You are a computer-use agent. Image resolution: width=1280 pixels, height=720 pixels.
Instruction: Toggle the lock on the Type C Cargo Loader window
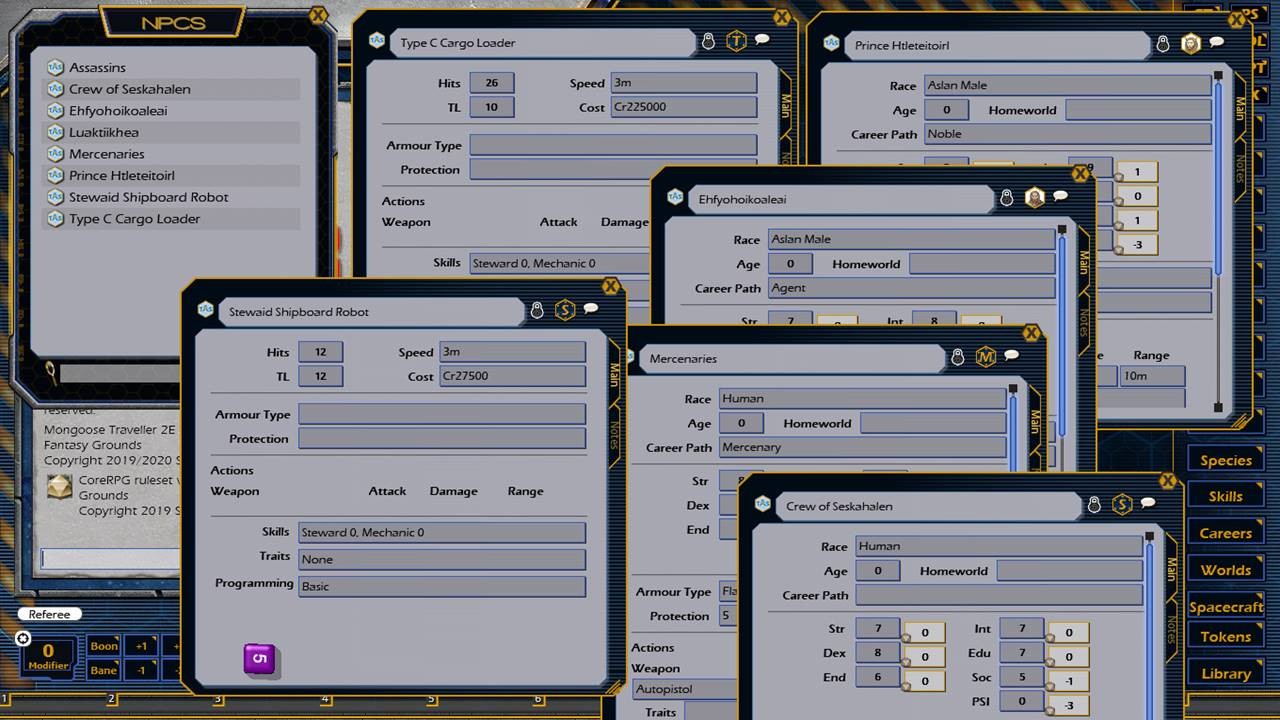(707, 42)
